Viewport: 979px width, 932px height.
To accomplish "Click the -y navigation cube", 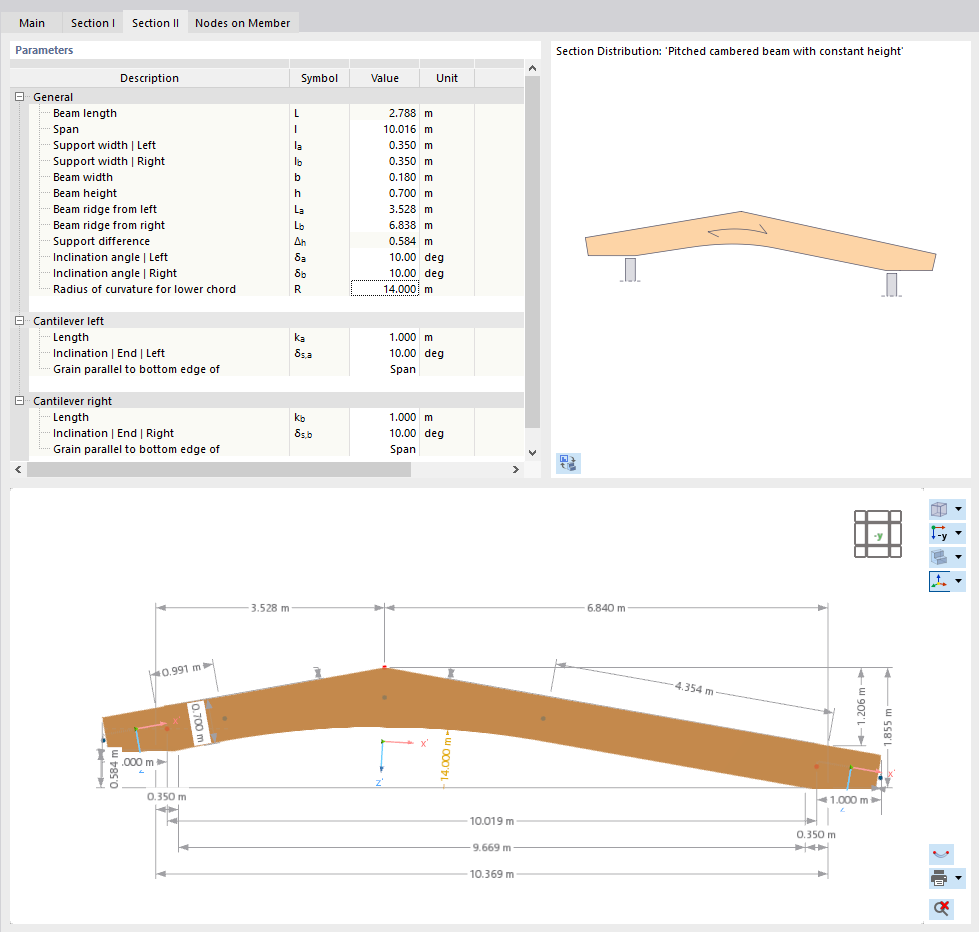I will pyautogui.click(x=878, y=534).
